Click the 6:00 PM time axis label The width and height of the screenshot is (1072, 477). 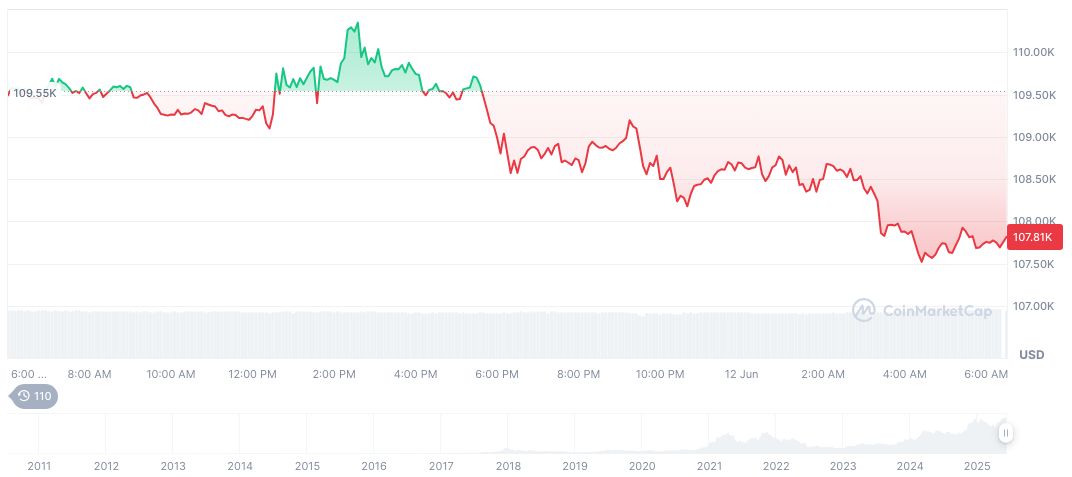497,374
